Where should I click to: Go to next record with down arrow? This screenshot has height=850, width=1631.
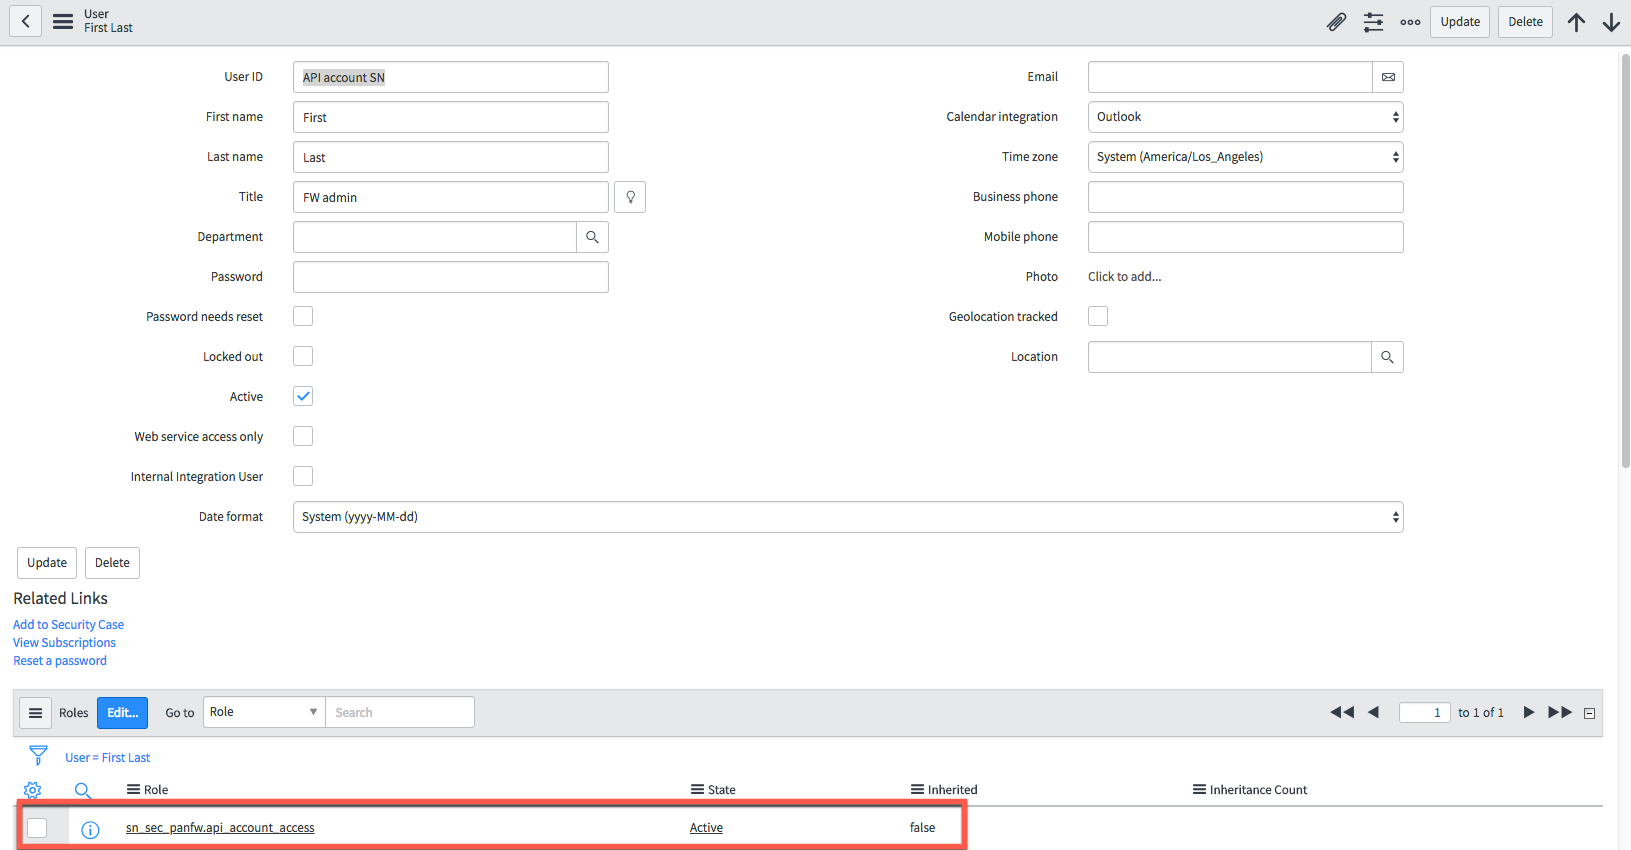(1611, 22)
